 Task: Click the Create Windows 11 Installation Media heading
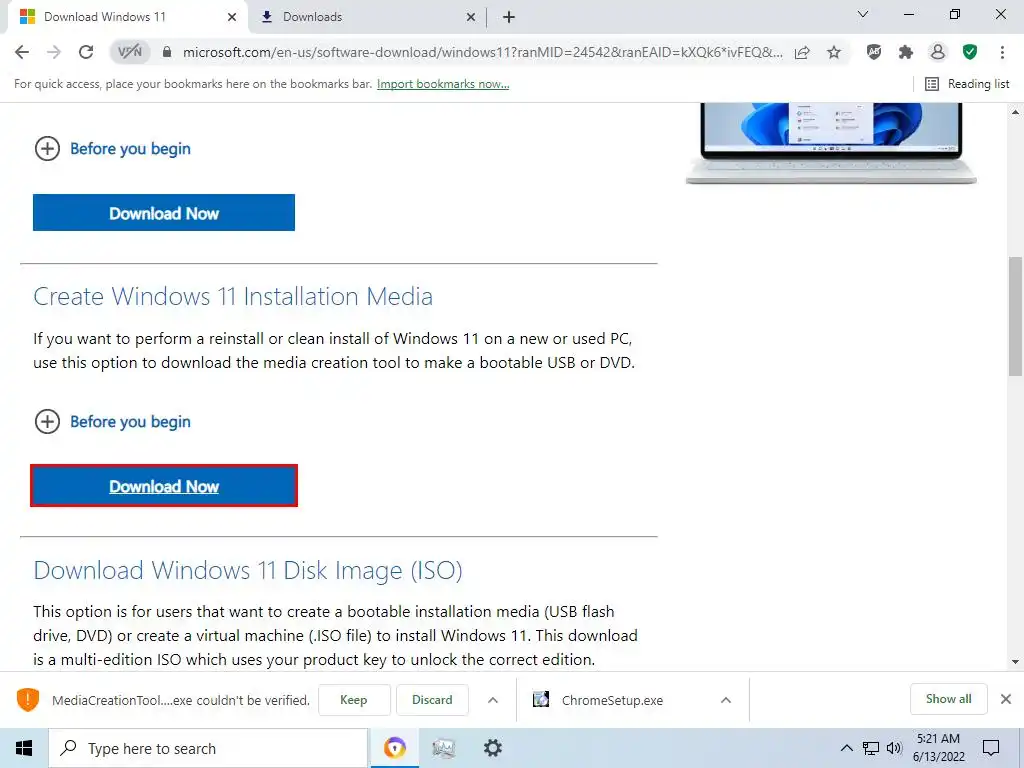[233, 296]
